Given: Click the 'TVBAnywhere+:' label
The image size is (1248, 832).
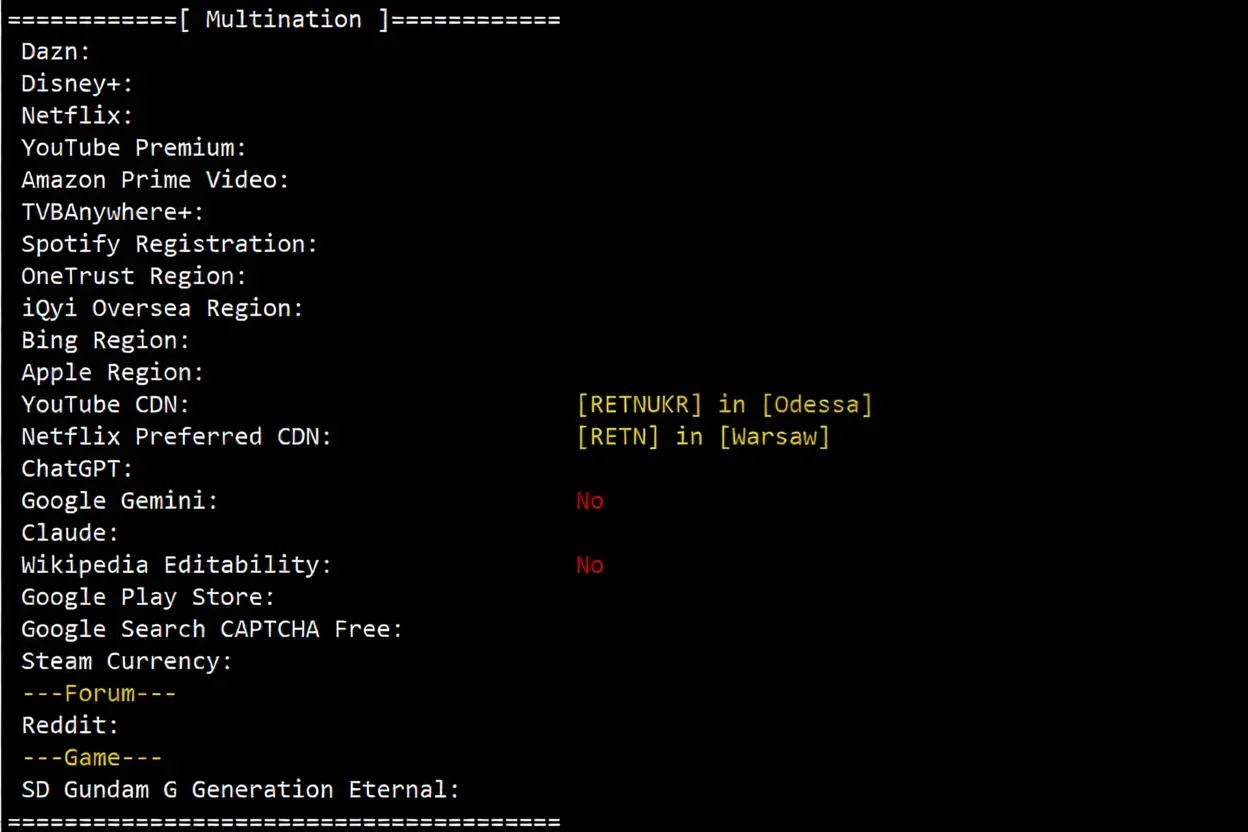Looking at the screenshot, I should tap(113, 212).
